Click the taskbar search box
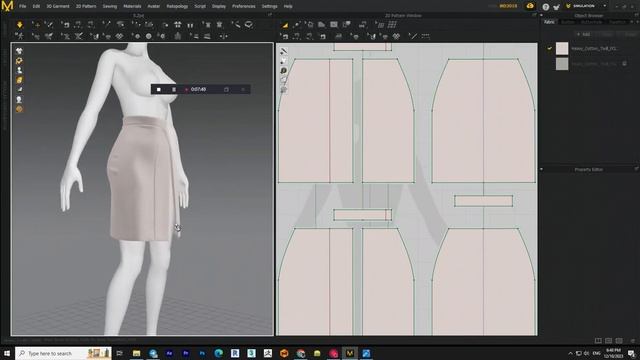The height and width of the screenshot is (360, 640). [x=63, y=353]
